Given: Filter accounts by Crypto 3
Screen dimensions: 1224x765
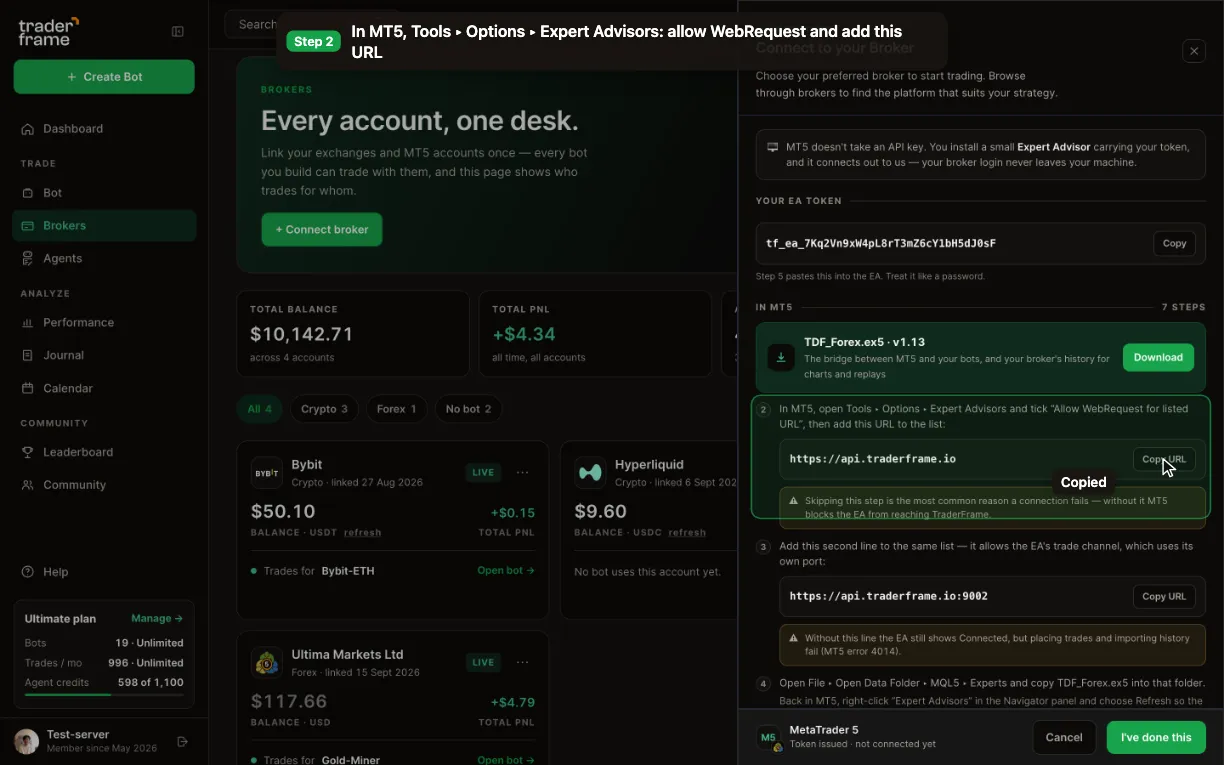Looking at the screenshot, I should click(325, 409).
